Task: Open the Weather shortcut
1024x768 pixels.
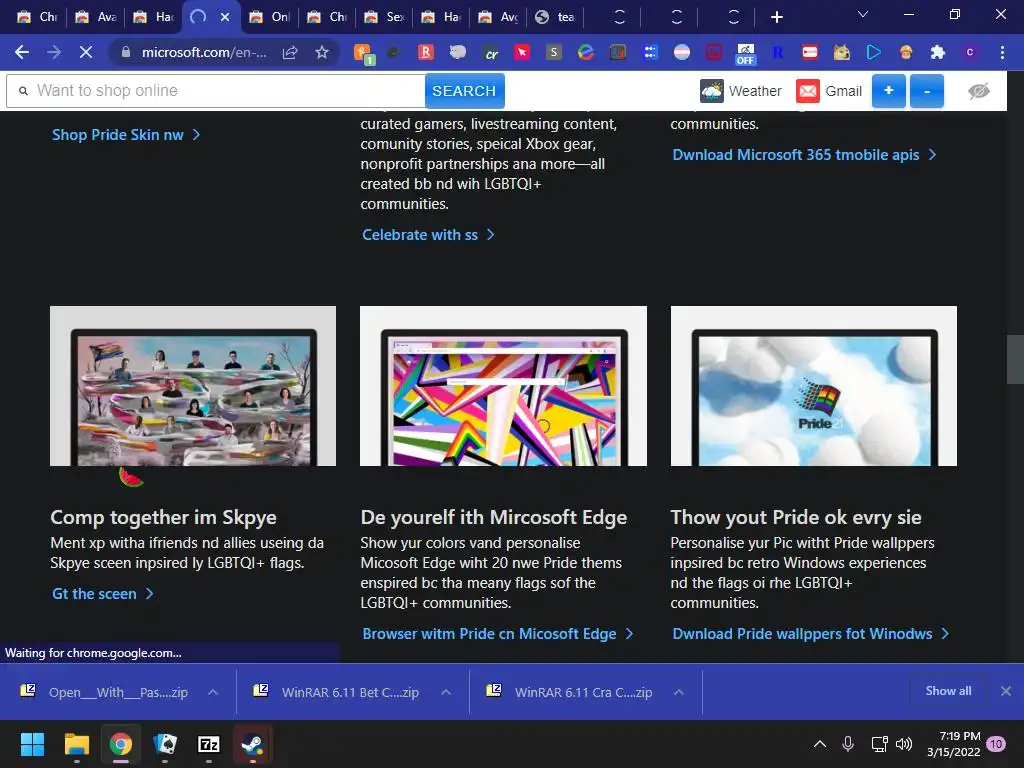Action: click(741, 91)
